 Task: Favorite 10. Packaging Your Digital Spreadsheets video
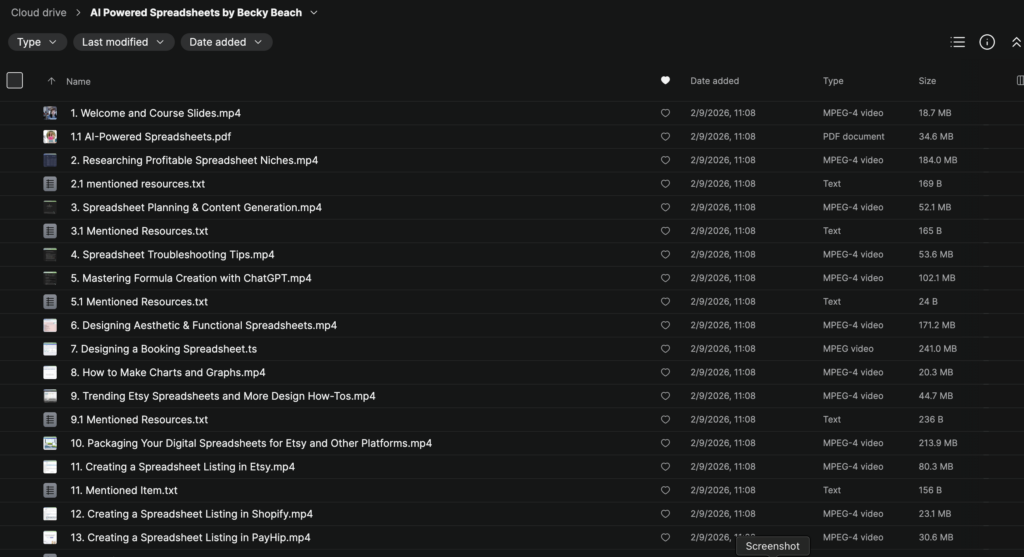pyautogui.click(x=665, y=443)
